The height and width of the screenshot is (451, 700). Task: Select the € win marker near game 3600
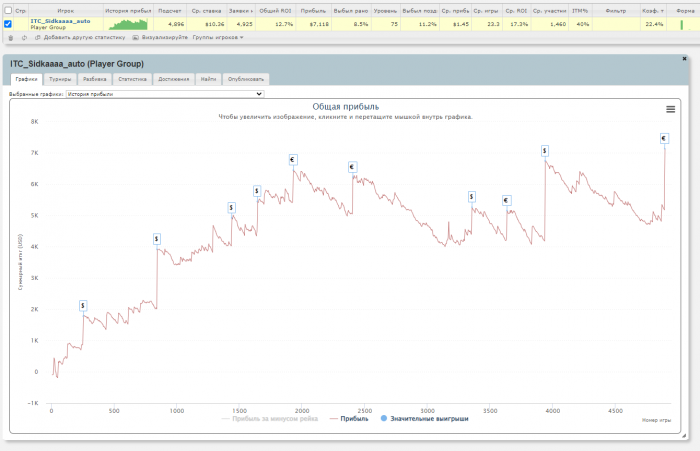506,200
